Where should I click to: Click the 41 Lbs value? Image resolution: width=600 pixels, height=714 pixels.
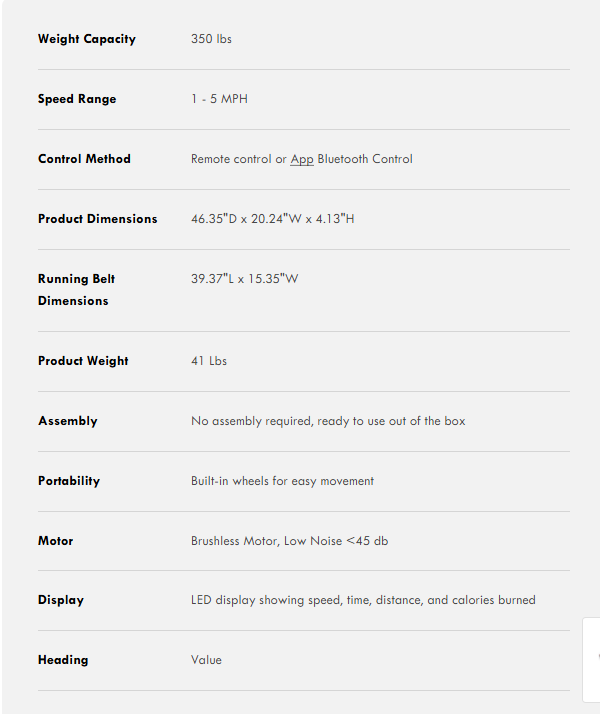pos(209,361)
